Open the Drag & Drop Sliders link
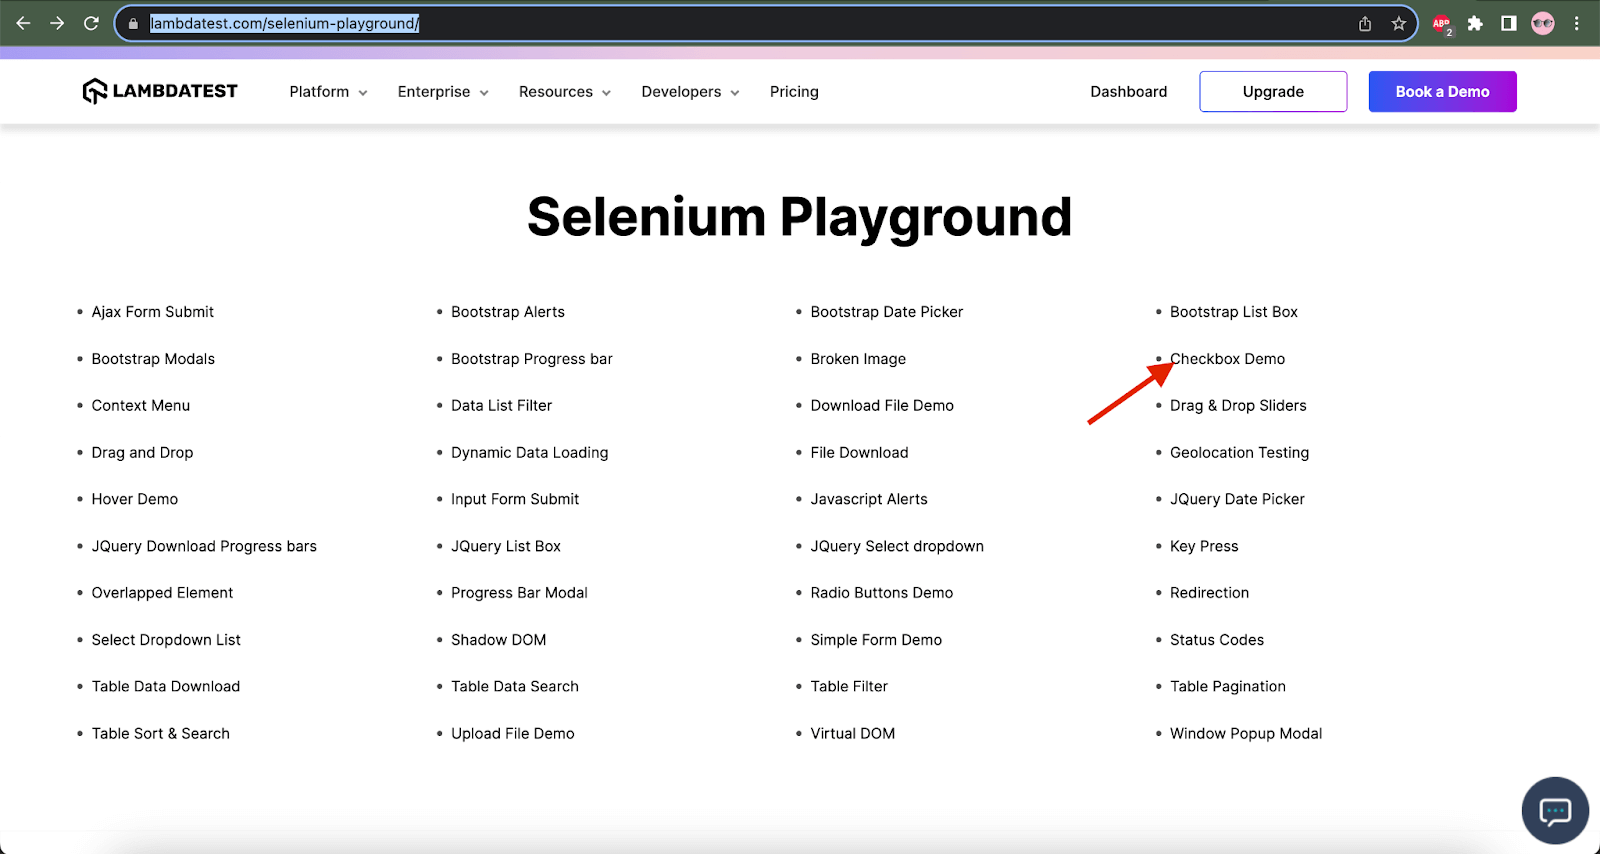 coord(1238,406)
